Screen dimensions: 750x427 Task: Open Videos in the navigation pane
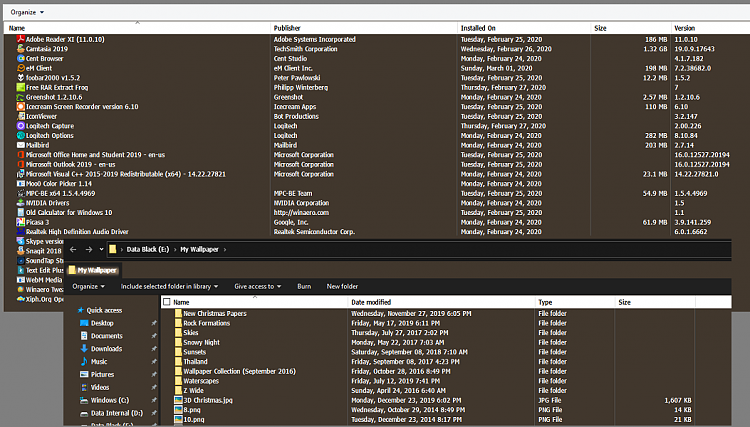point(100,387)
